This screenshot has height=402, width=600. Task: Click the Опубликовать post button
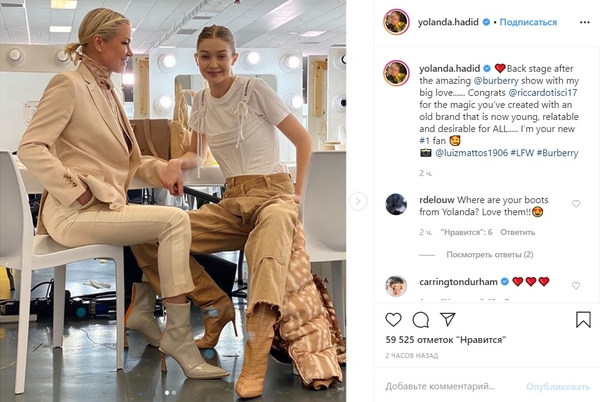[x=558, y=387]
